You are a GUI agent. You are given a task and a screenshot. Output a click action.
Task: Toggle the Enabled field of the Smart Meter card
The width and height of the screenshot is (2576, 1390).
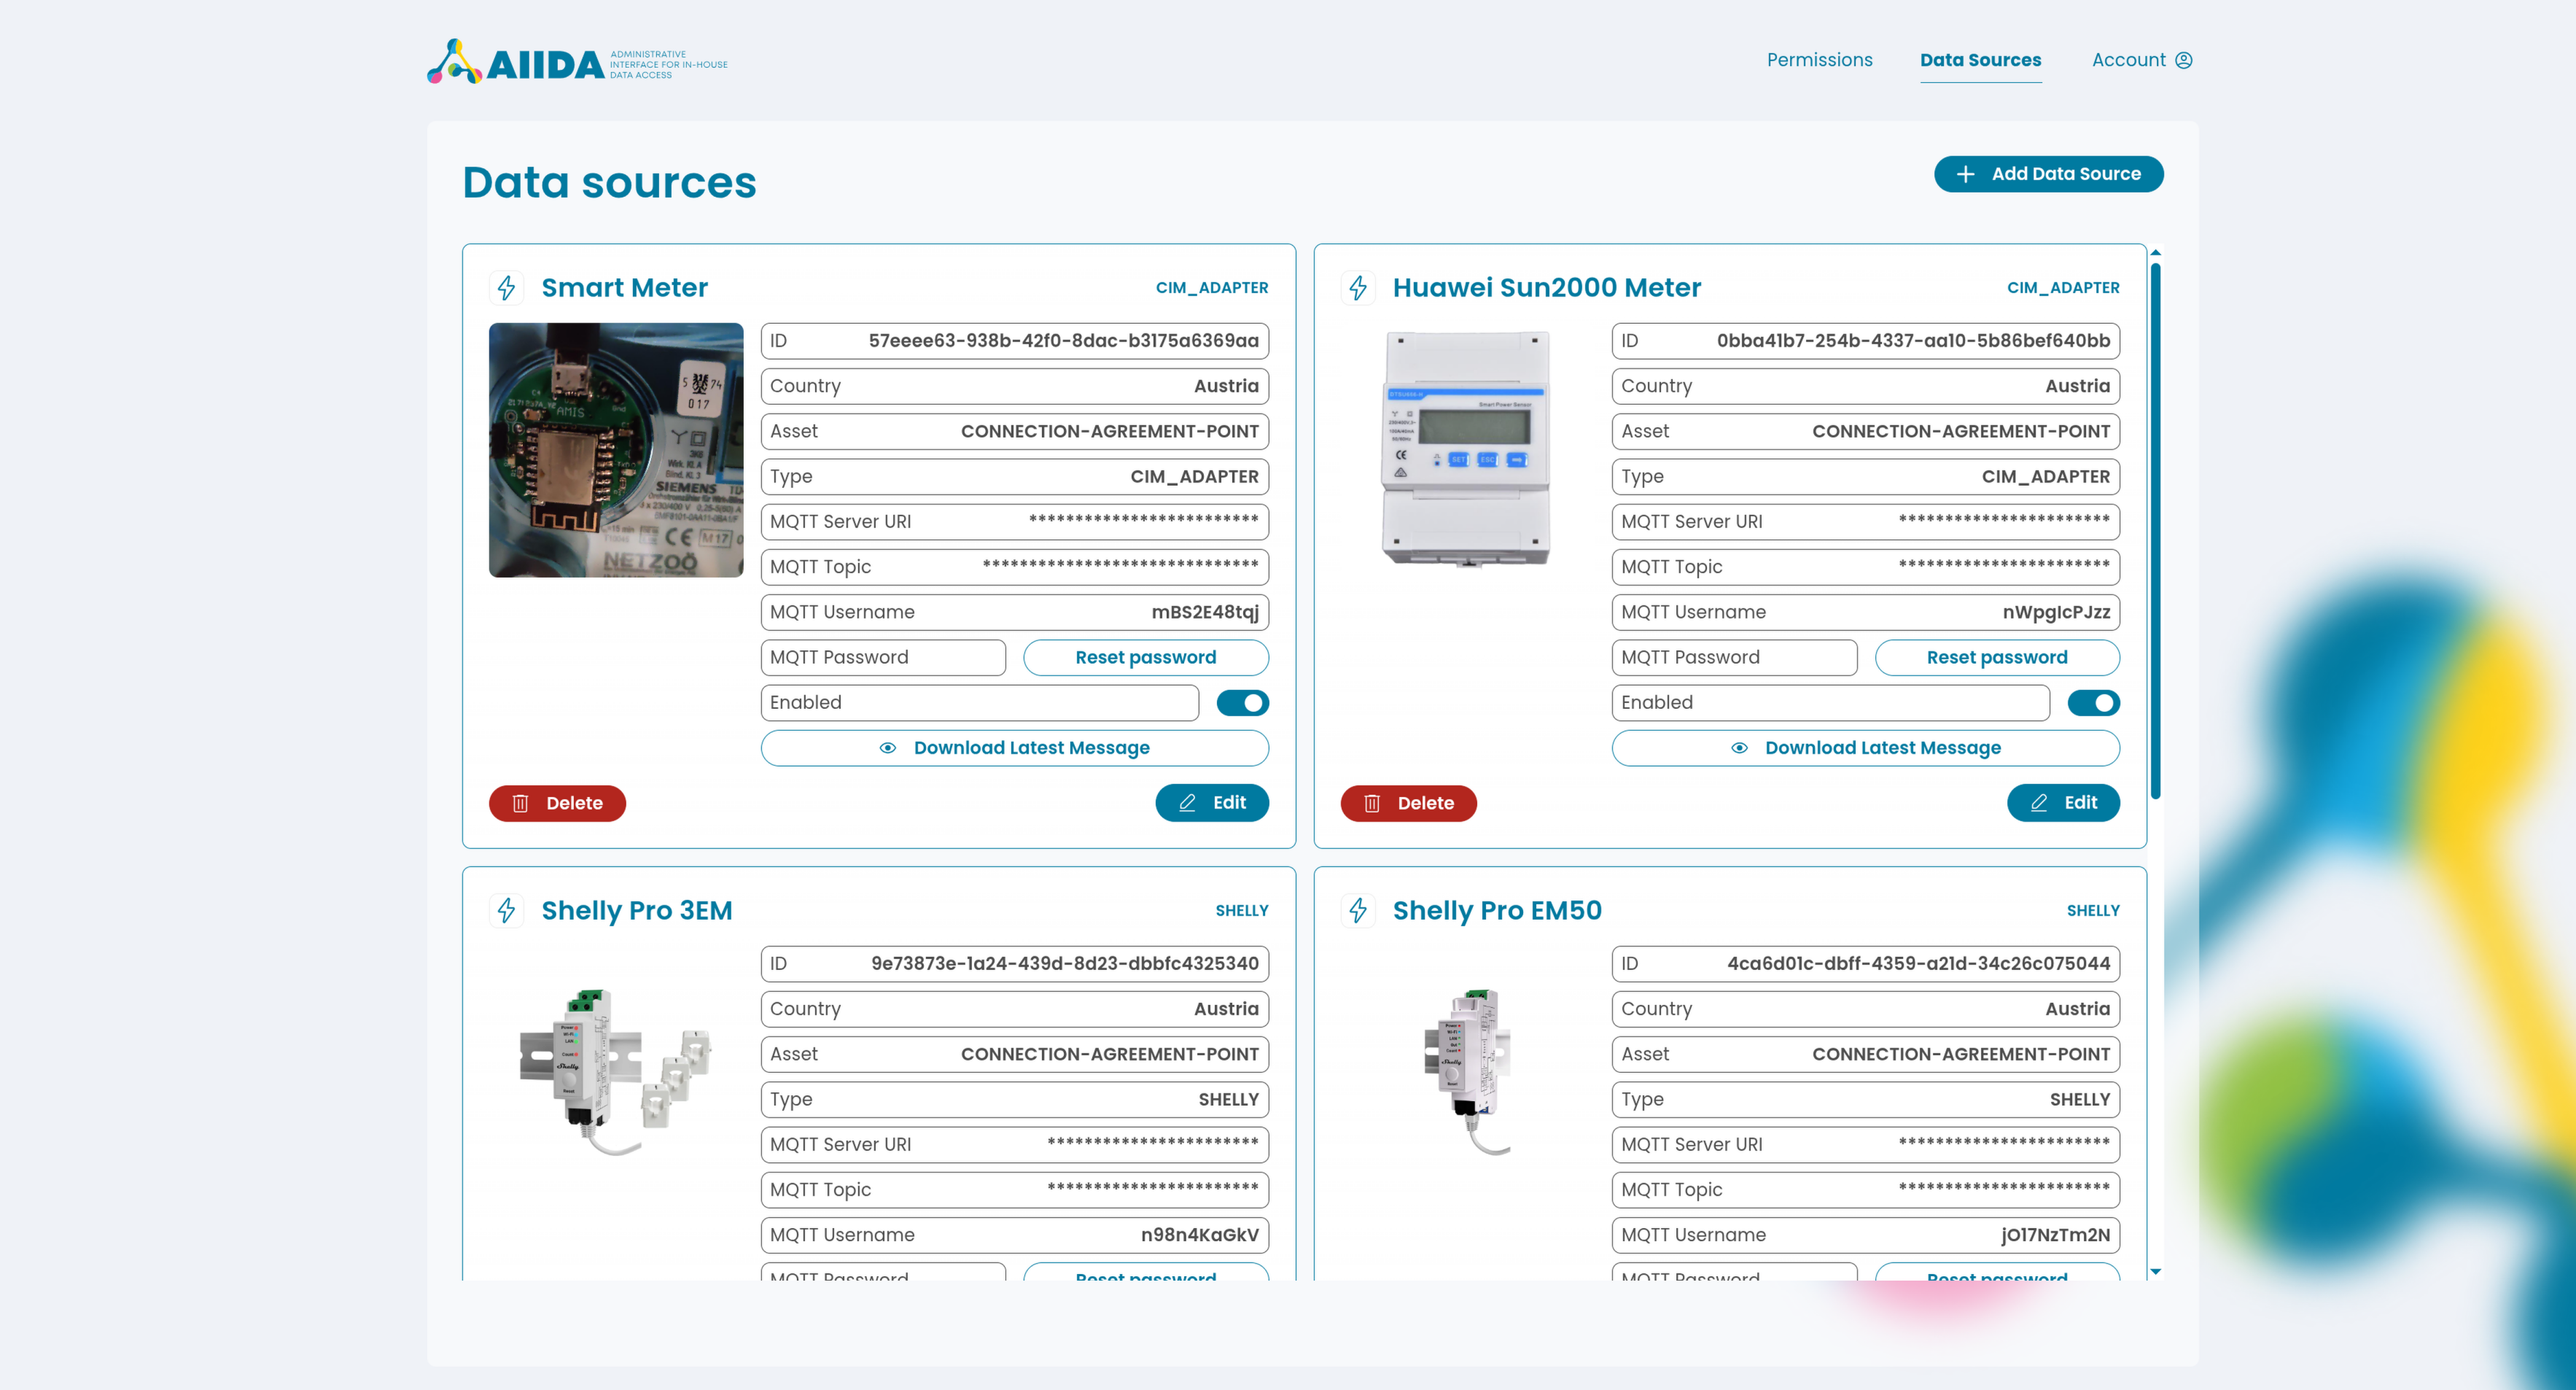click(1242, 702)
